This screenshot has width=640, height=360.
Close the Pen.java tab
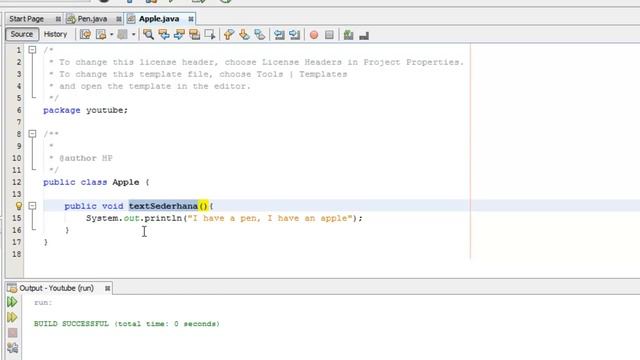pyautogui.click(x=119, y=19)
